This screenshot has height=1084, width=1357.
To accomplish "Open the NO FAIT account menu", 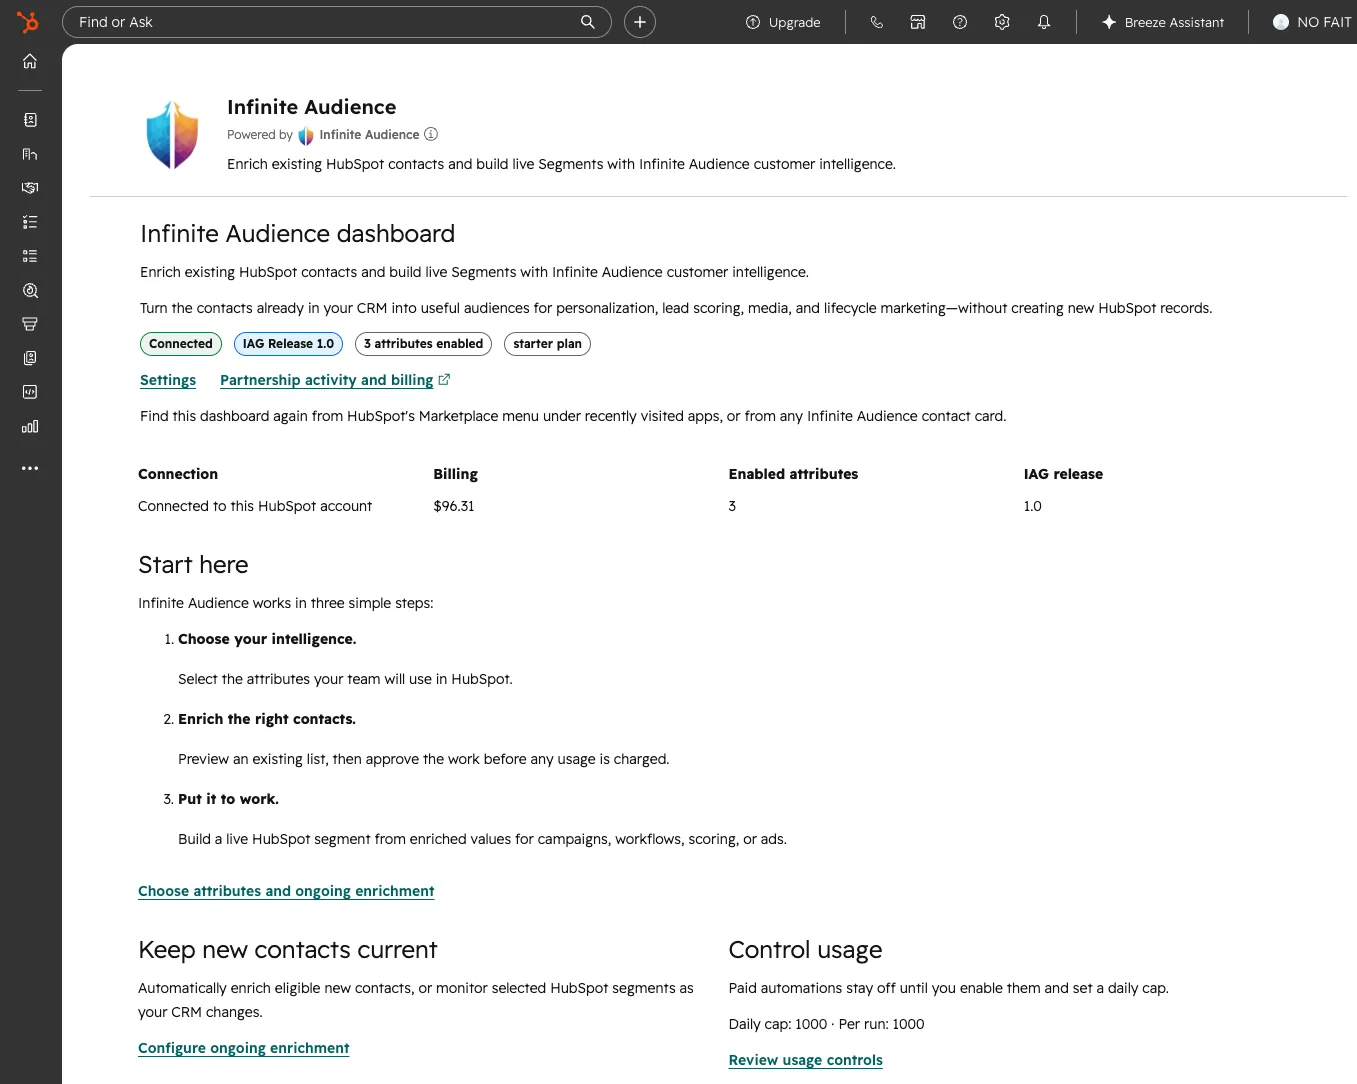I will click(x=1312, y=22).
